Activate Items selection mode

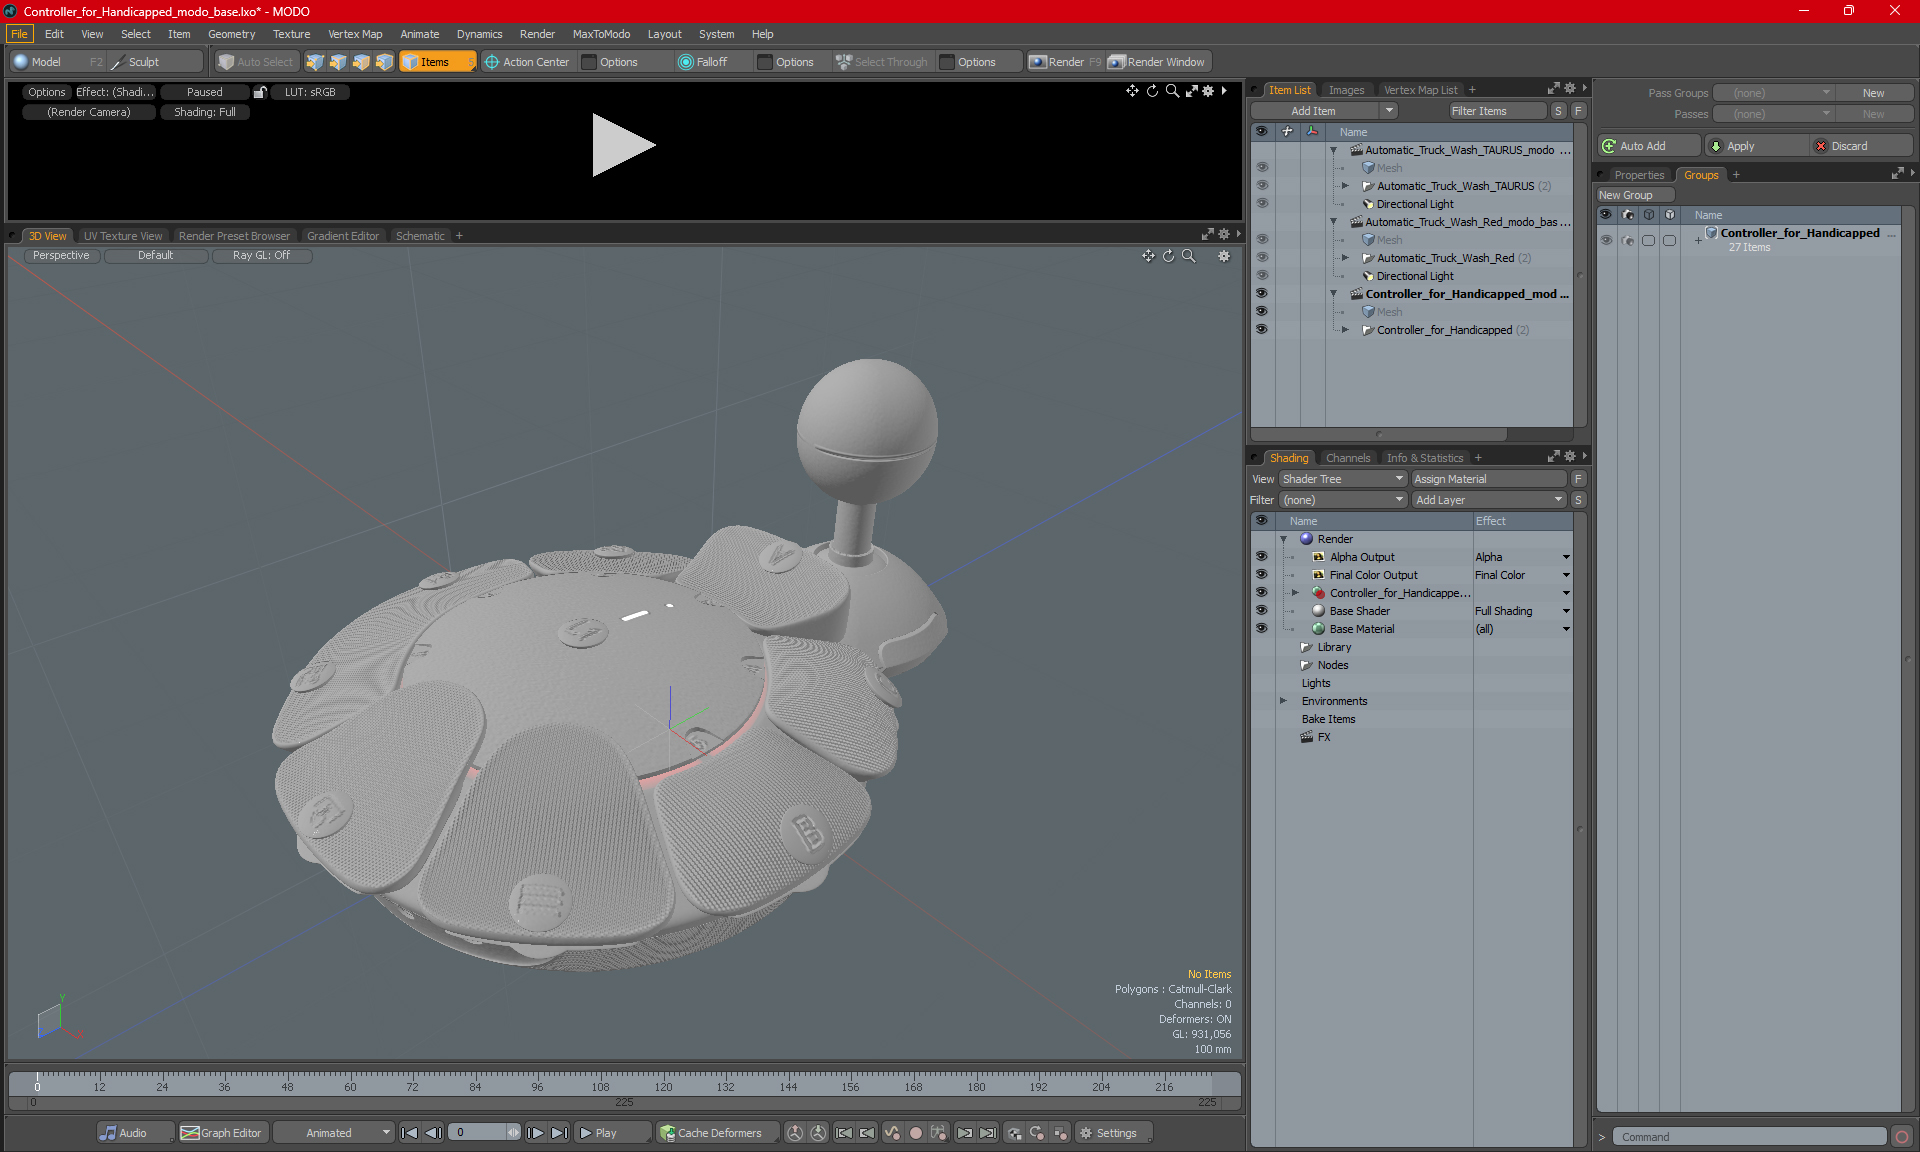point(437,62)
